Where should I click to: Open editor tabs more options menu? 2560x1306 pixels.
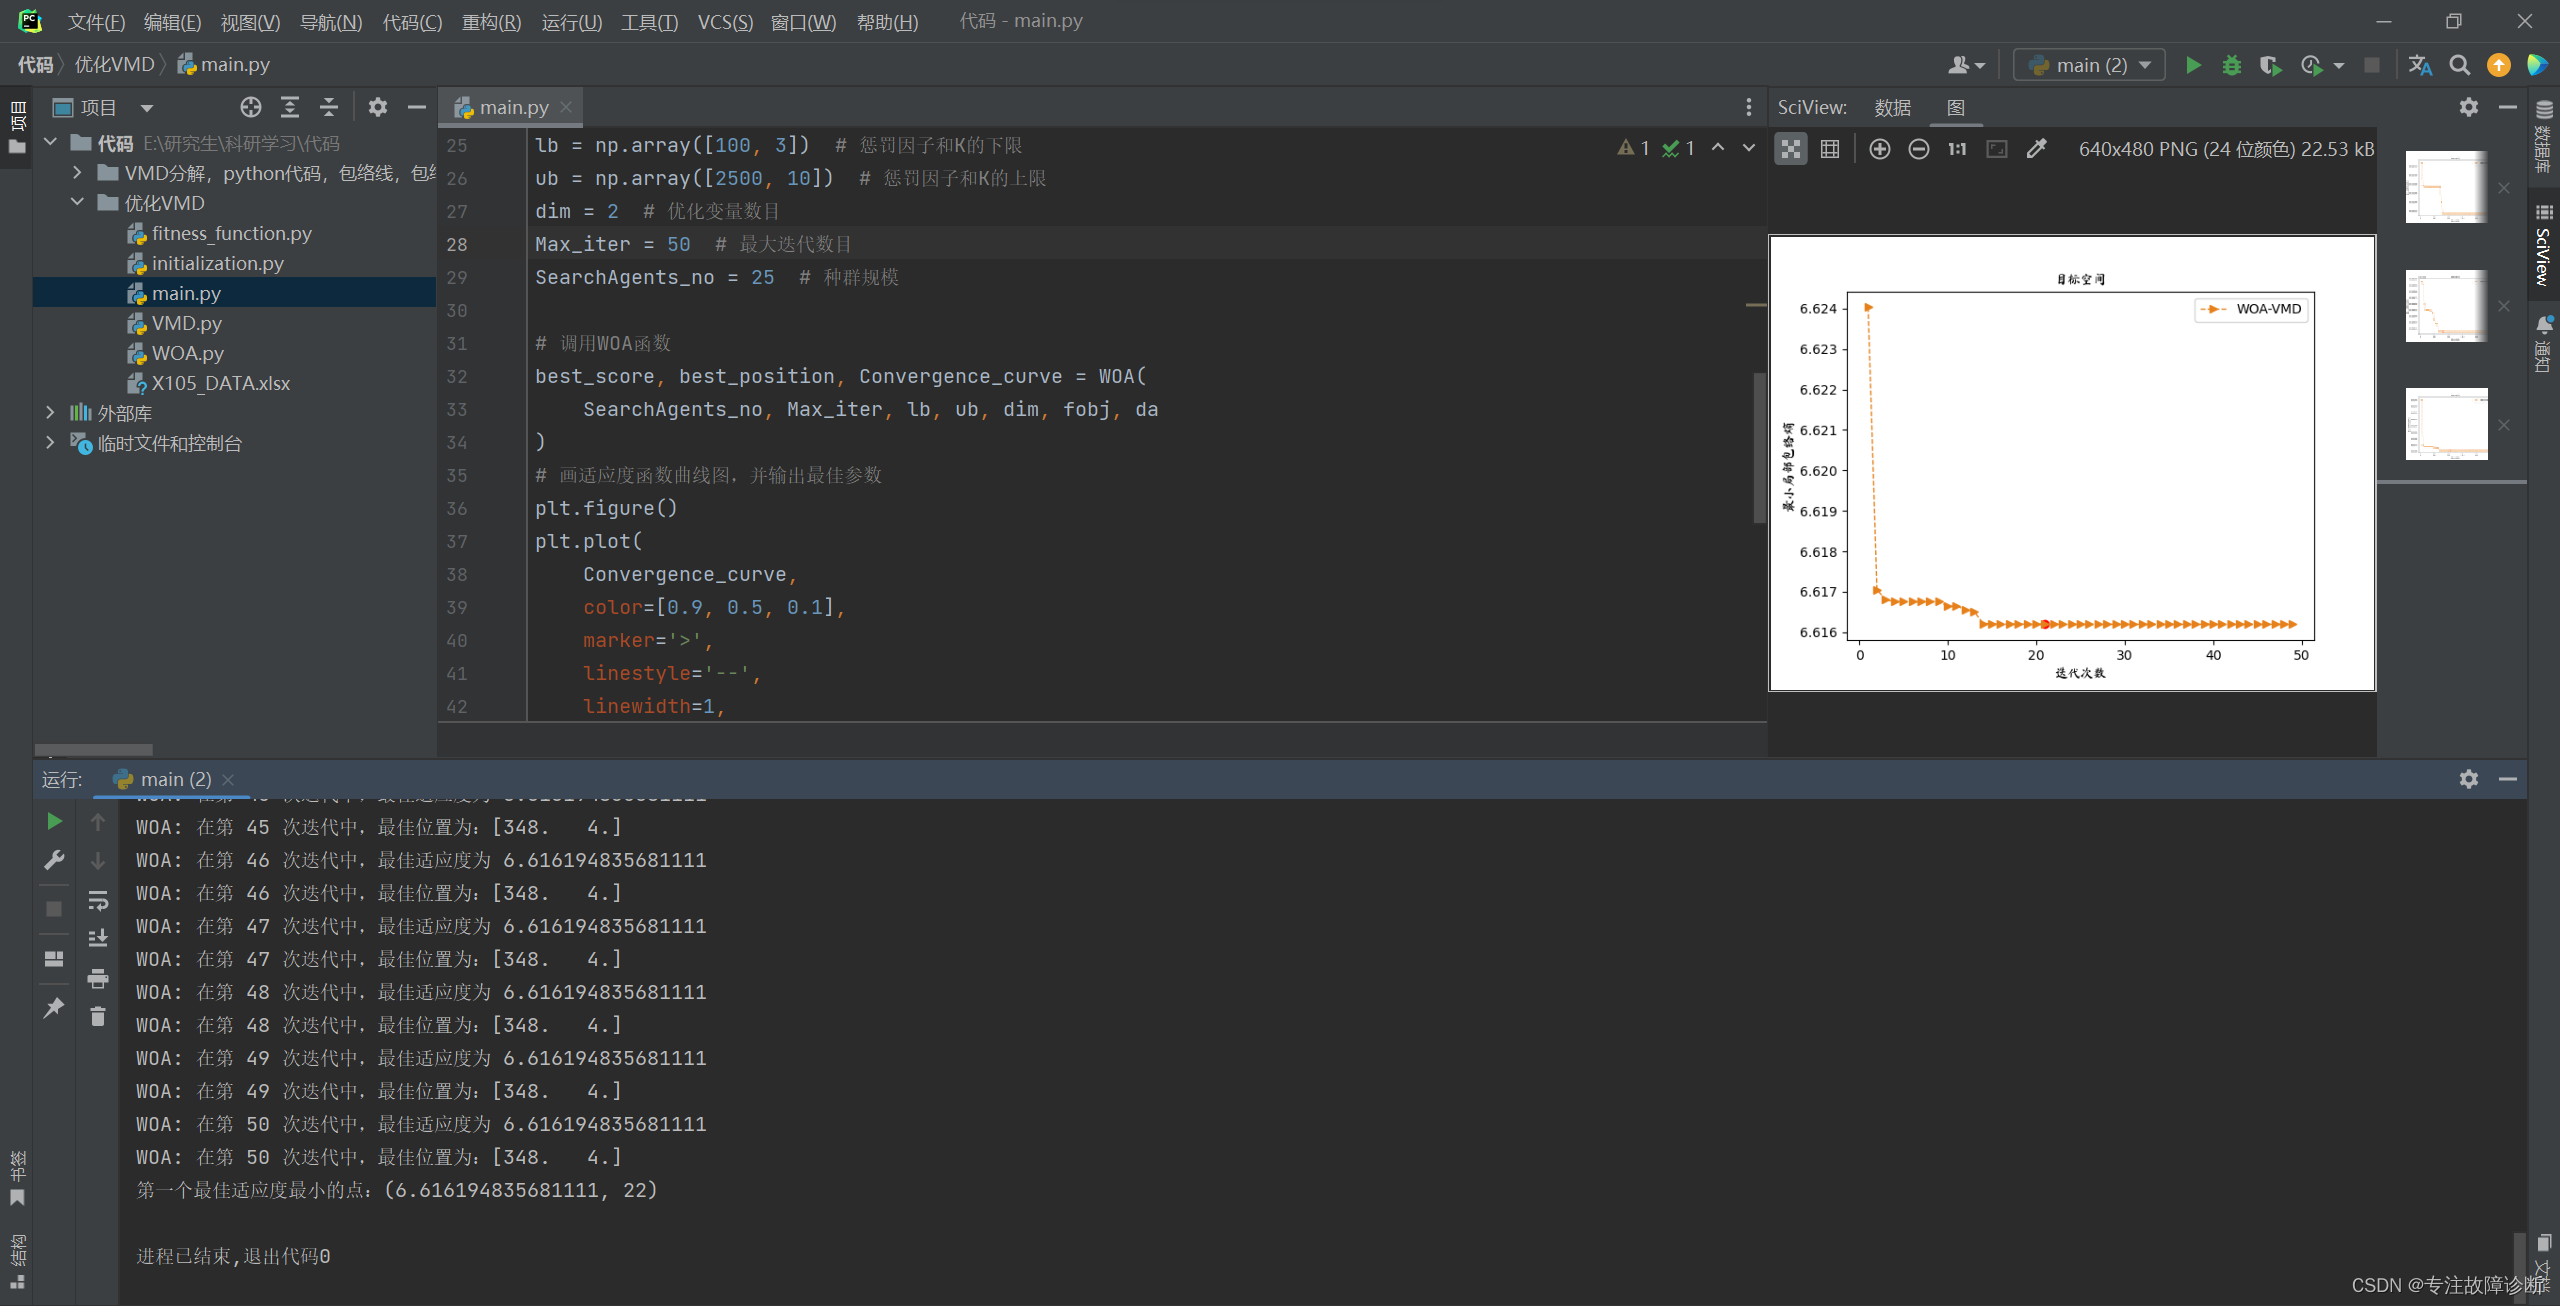(x=1748, y=107)
